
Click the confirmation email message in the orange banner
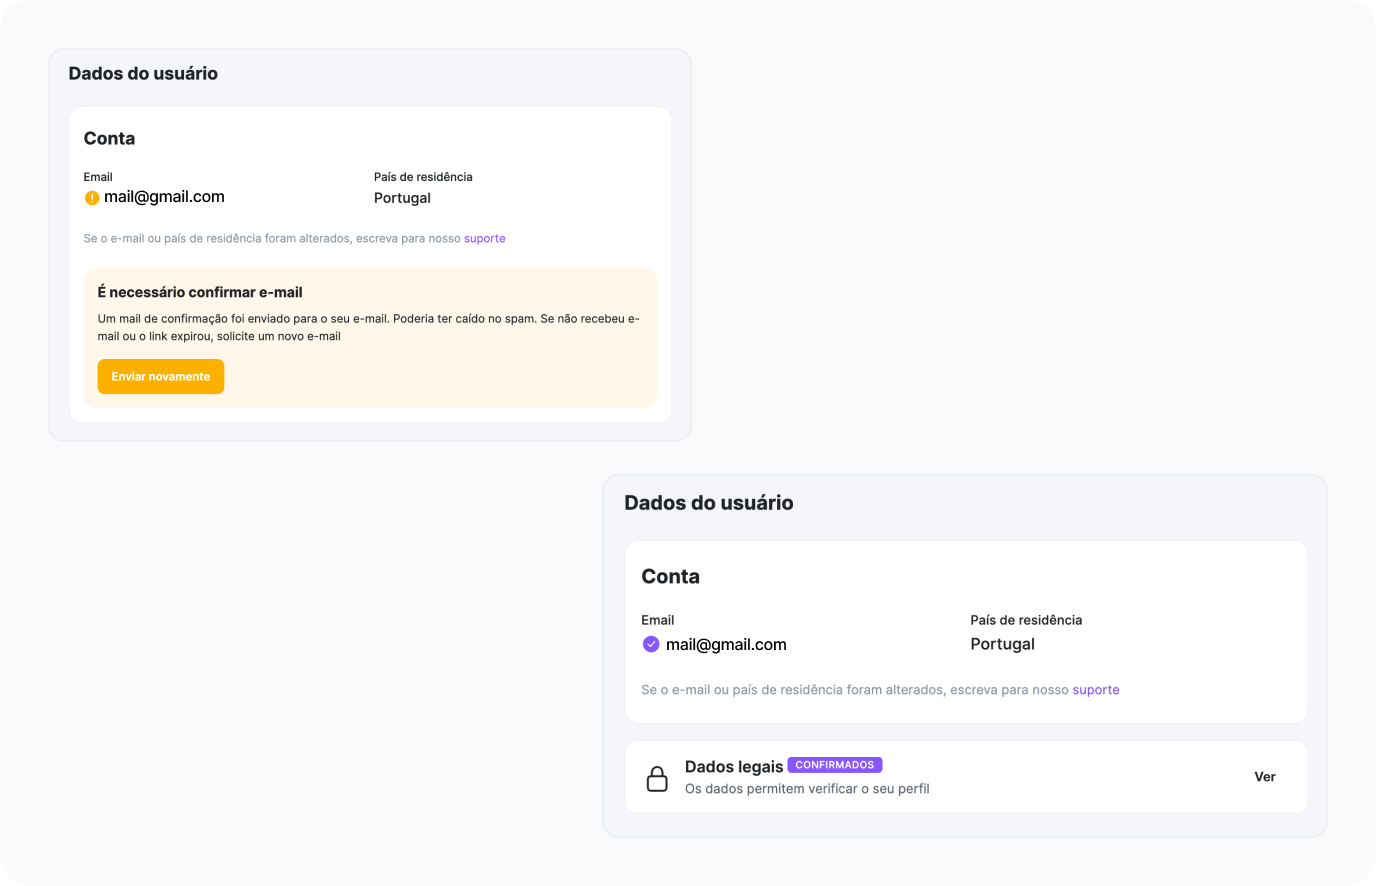pyautogui.click(x=368, y=327)
